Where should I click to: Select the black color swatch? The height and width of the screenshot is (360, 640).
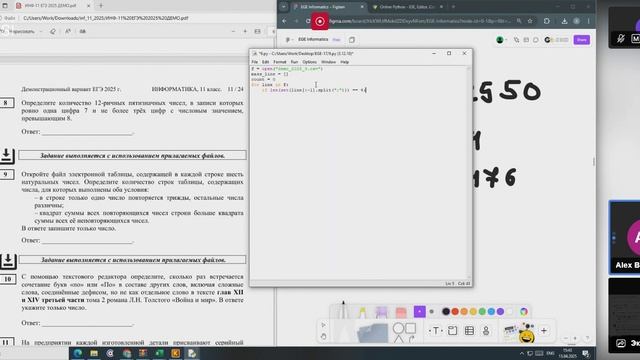(446, 312)
